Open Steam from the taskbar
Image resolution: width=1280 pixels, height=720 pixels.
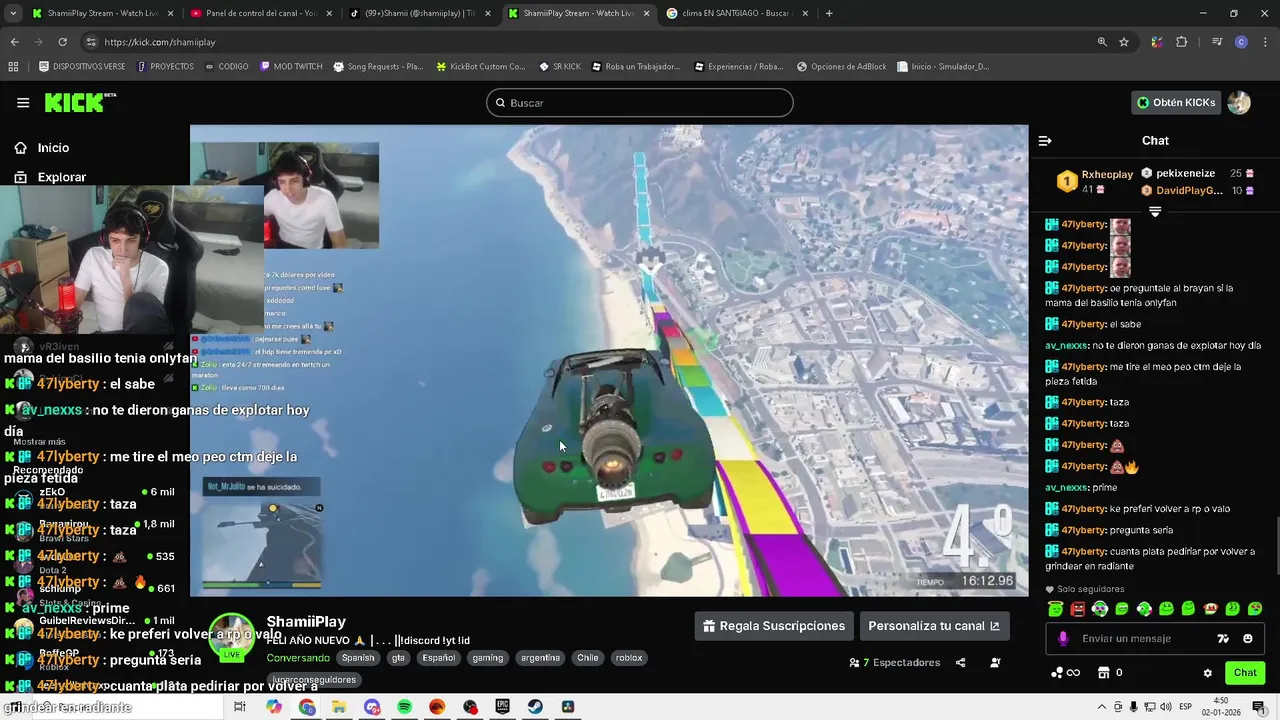[x=536, y=707]
